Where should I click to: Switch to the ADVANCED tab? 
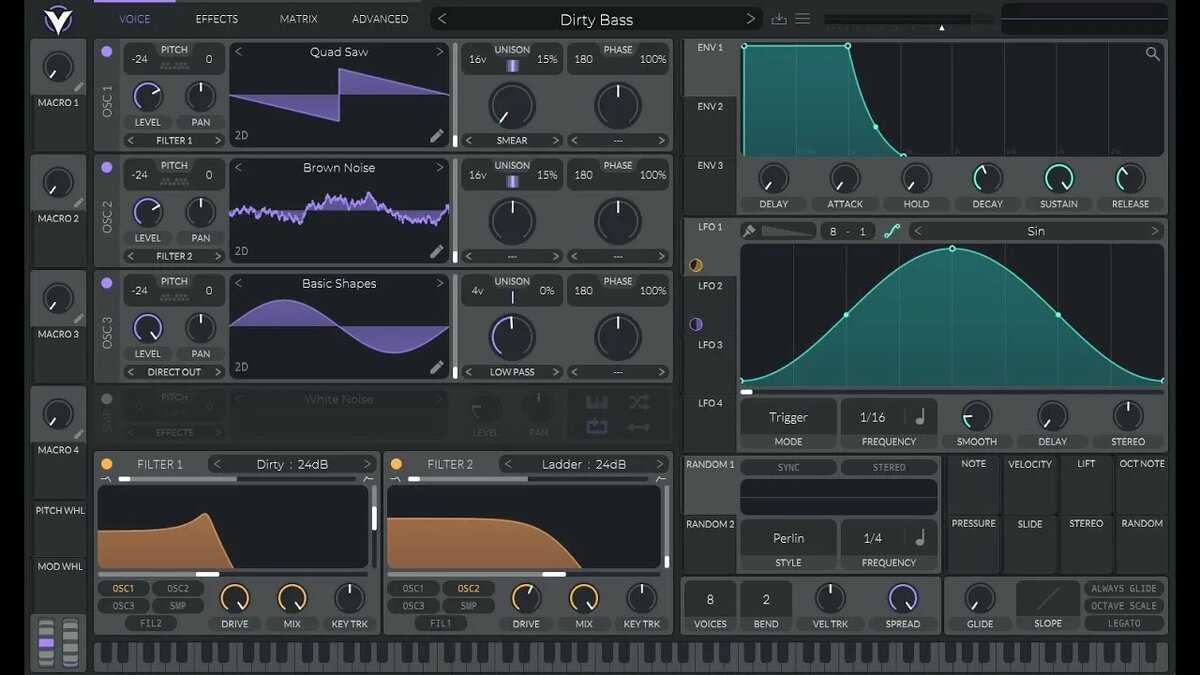pos(380,19)
